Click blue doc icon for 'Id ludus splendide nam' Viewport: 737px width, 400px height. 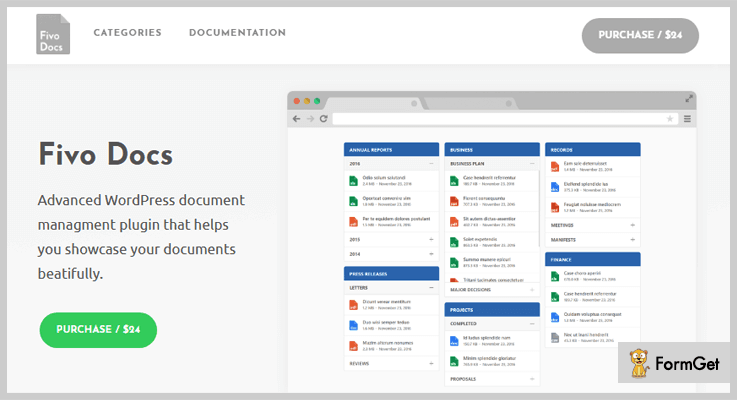pos(454,341)
